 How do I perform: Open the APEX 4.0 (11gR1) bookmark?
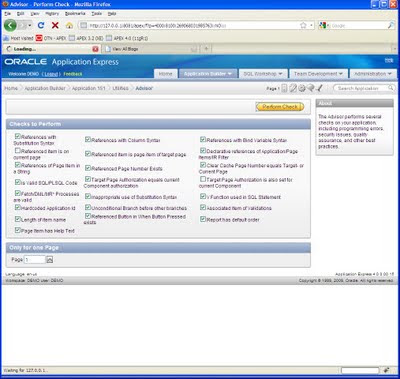[x=127, y=38]
